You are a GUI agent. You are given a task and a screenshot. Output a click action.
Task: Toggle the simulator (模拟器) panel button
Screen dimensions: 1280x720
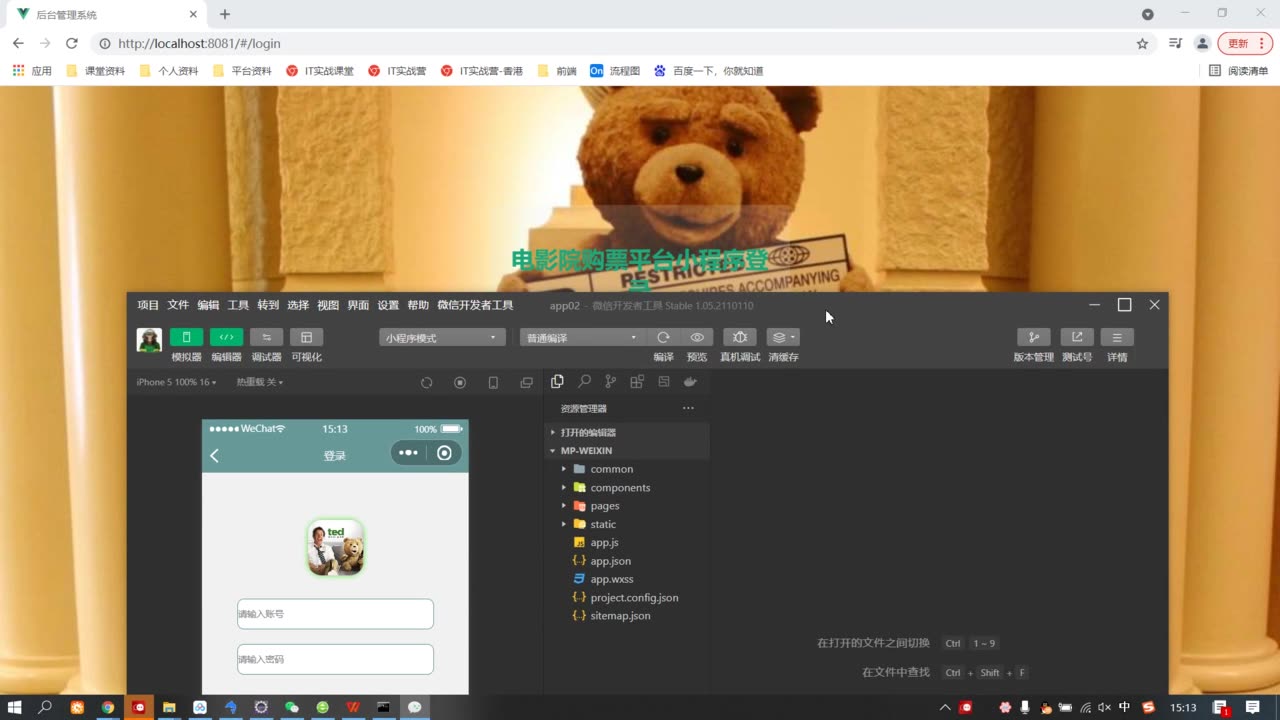click(186, 337)
